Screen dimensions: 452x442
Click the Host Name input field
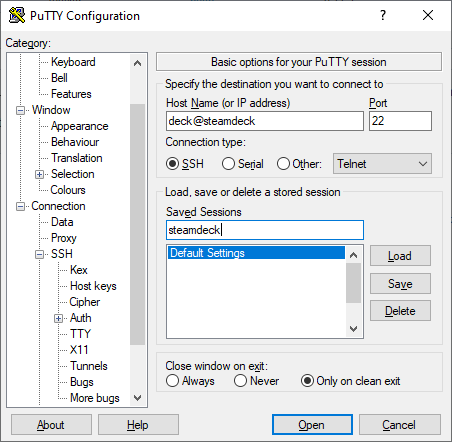tap(265, 121)
